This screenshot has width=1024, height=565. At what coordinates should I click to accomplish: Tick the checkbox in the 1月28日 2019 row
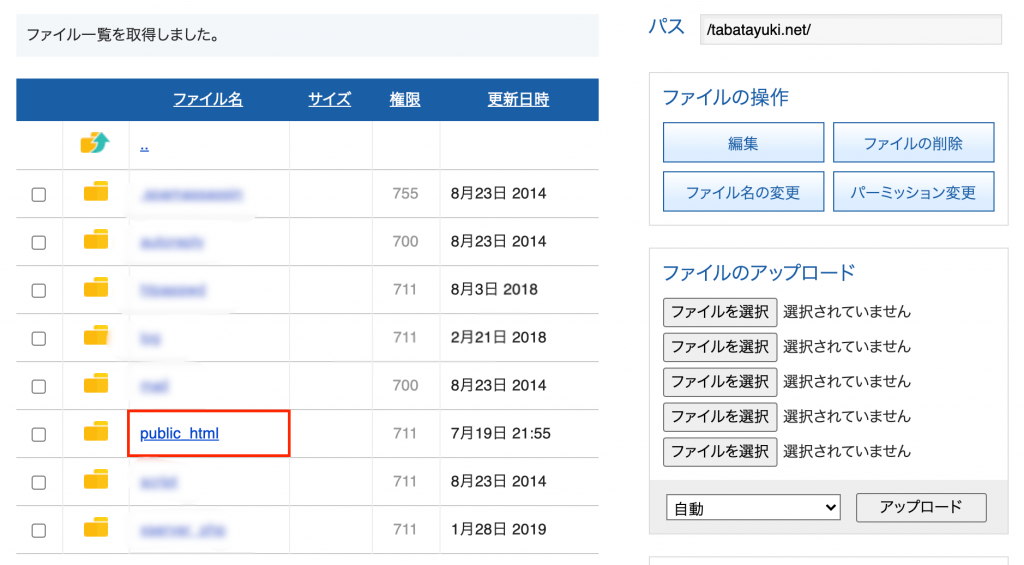point(39,530)
